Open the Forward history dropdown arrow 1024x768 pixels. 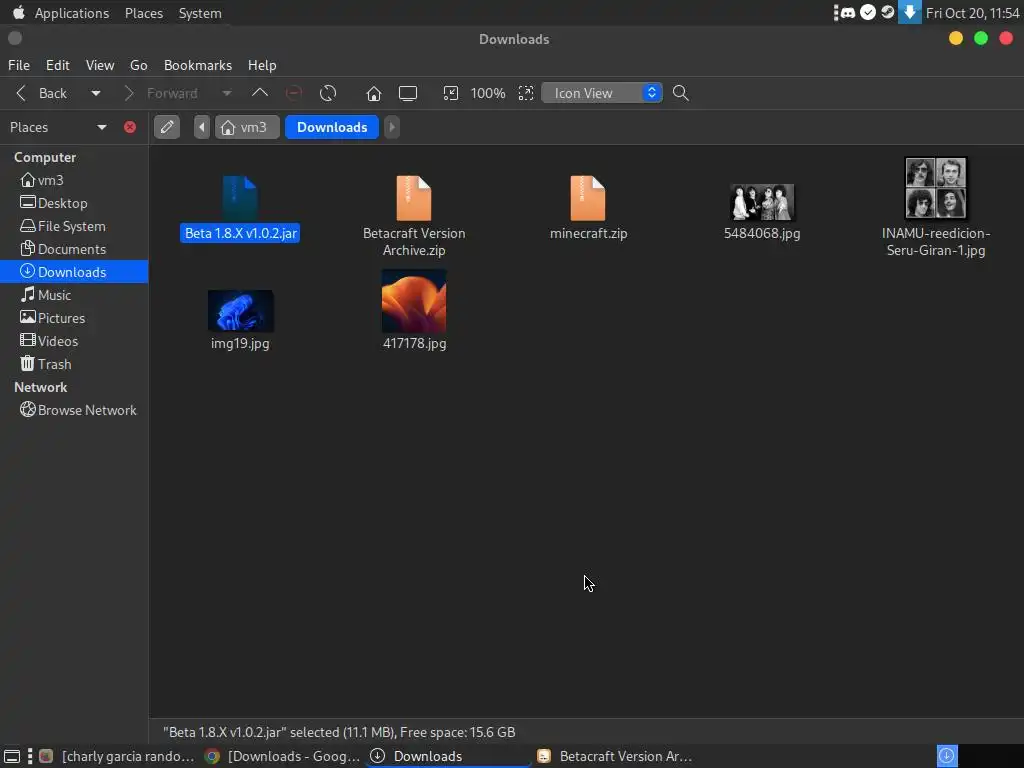(227, 93)
